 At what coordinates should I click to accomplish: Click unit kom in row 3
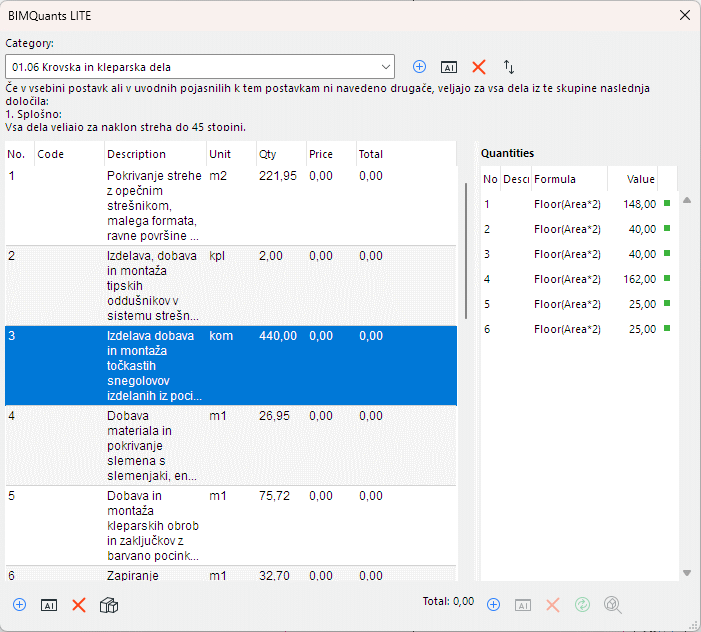pos(221,336)
